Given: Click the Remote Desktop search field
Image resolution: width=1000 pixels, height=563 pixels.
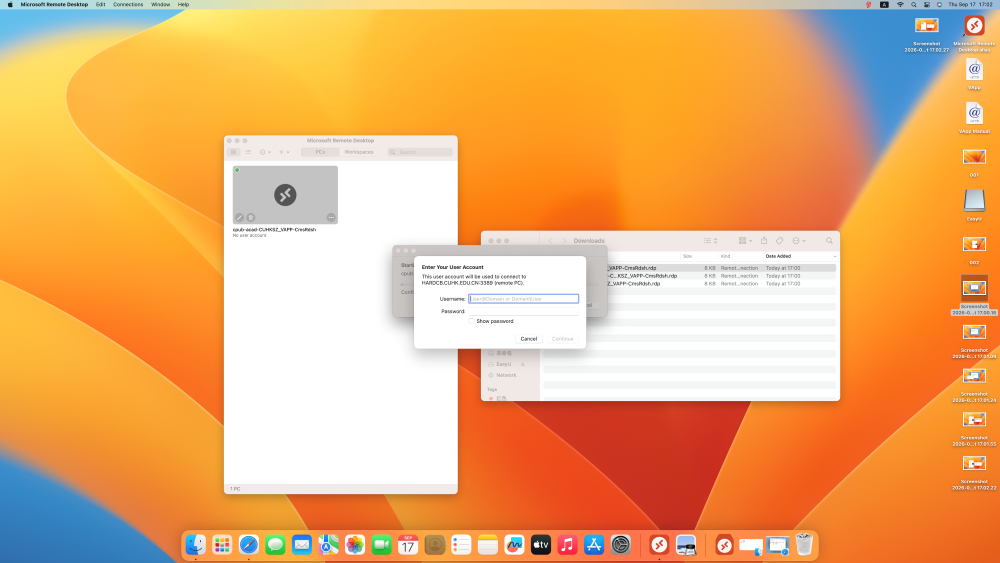Looking at the screenshot, I should pos(420,152).
